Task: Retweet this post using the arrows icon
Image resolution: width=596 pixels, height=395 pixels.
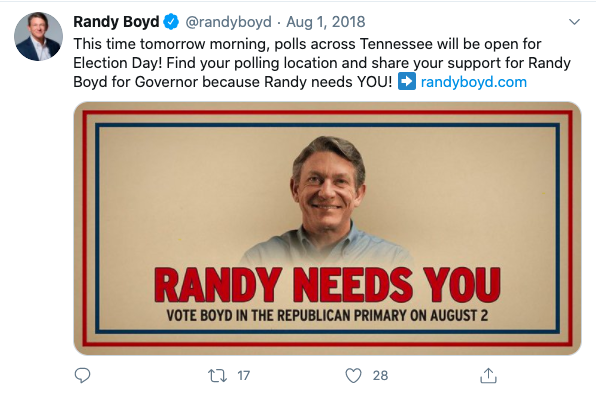Action: click(217, 376)
